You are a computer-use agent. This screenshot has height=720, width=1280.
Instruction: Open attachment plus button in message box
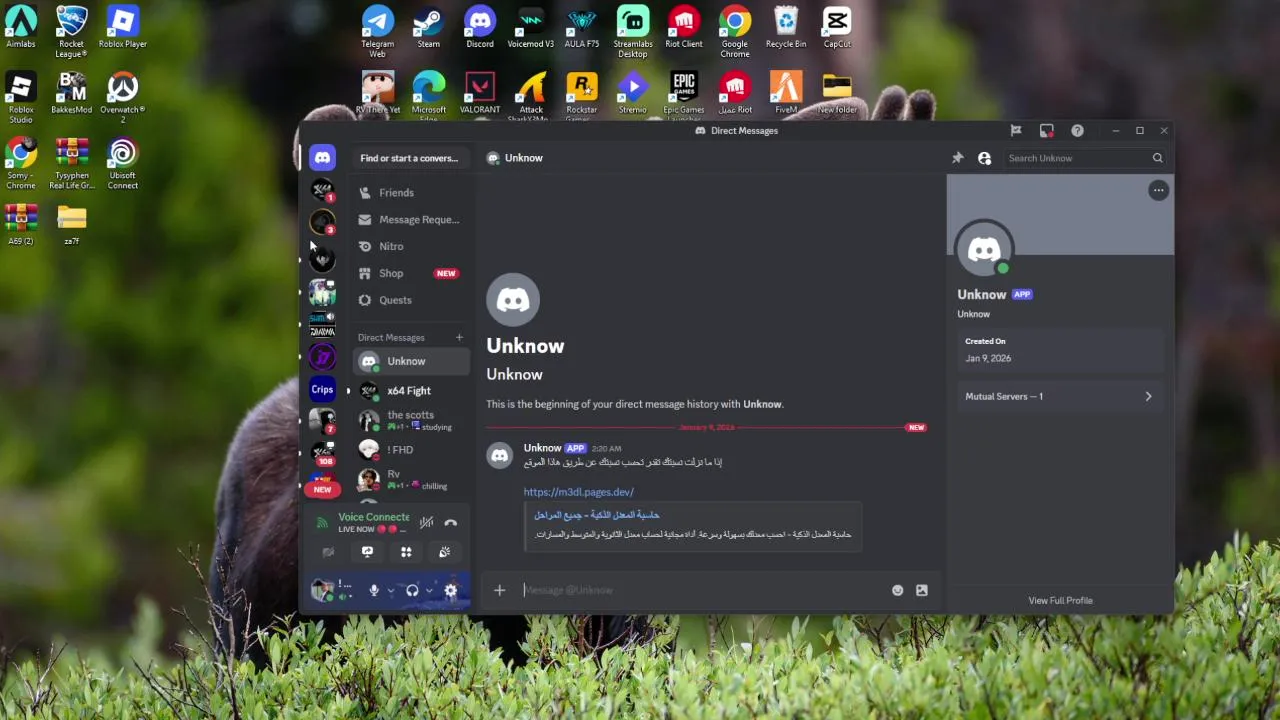point(499,590)
